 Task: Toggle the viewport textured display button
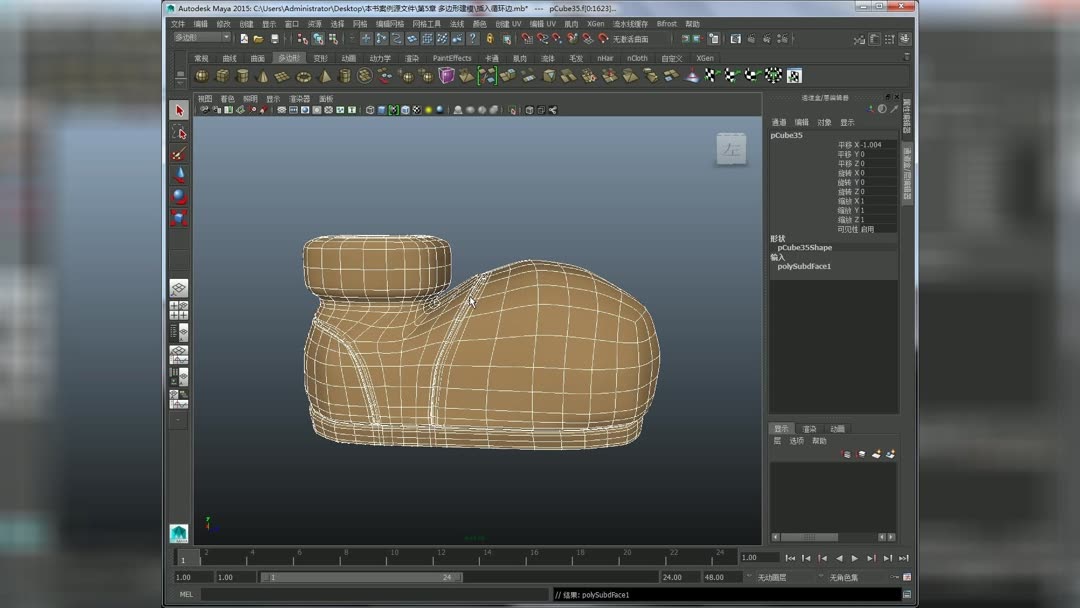tap(417, 110)
